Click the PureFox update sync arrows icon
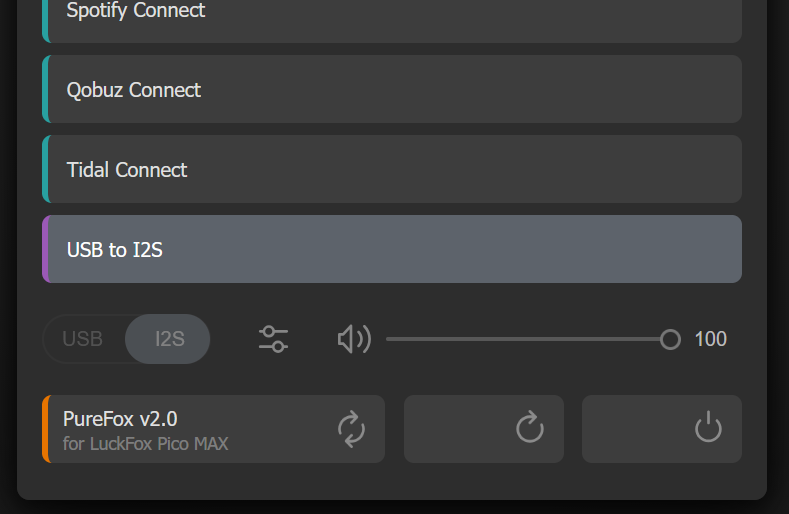This screenshot has height=514, width=789. pos(351,429)
